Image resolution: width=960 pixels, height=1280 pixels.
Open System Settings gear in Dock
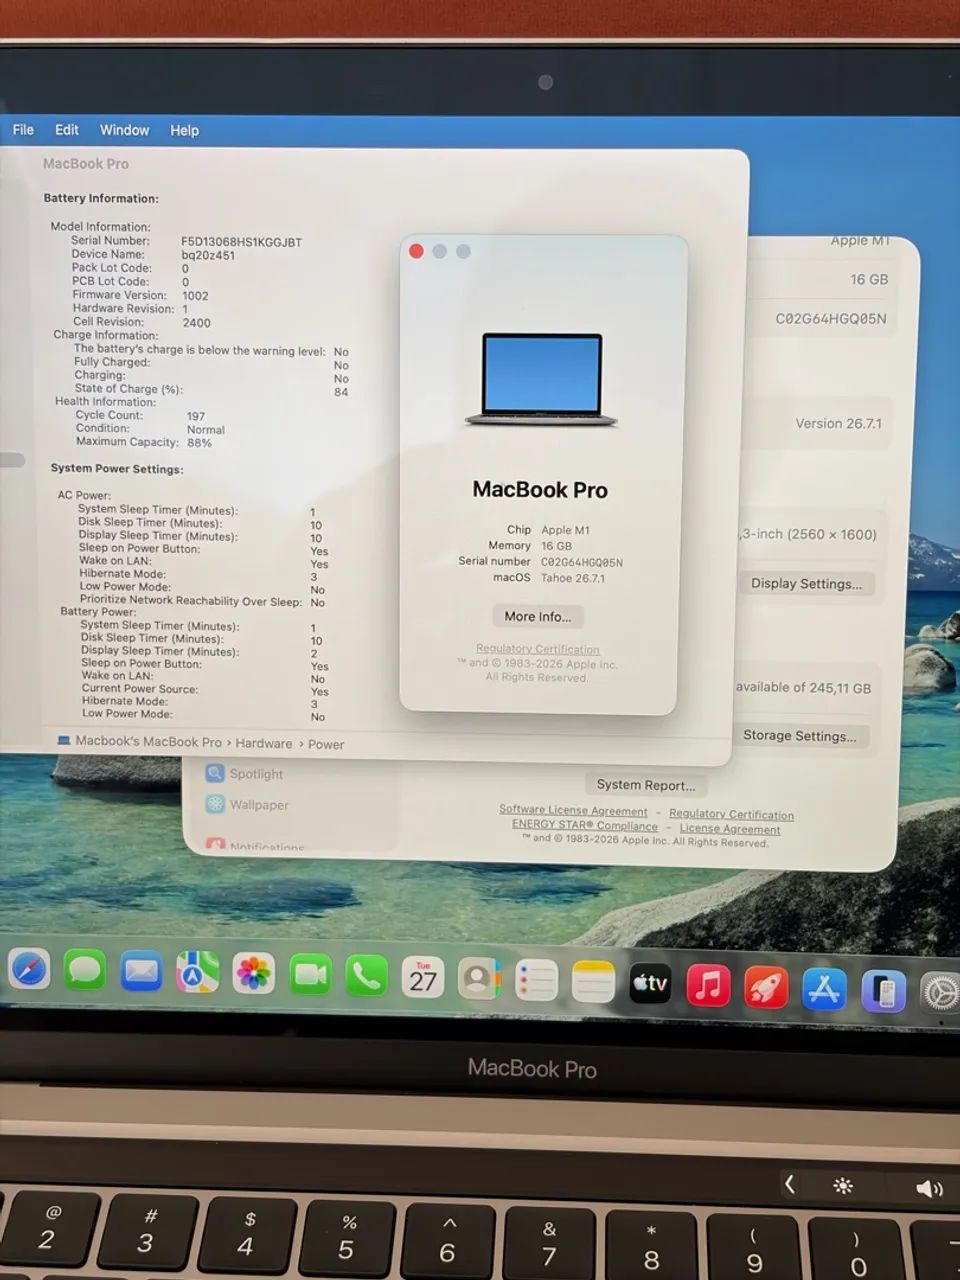point(940,993)
